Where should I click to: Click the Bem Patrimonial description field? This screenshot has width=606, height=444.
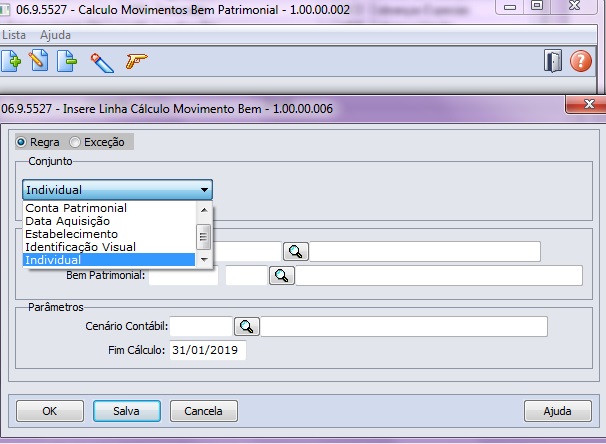tap(439, 276)
